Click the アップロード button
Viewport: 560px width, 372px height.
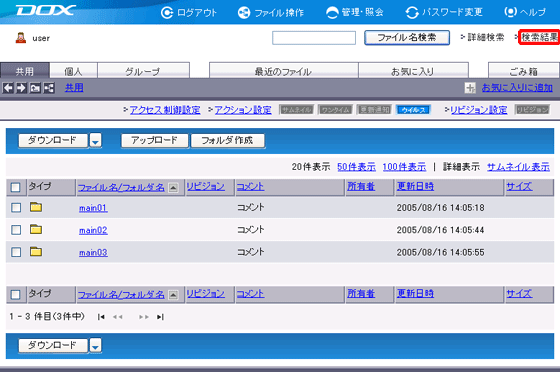click(x=155, y=140)
